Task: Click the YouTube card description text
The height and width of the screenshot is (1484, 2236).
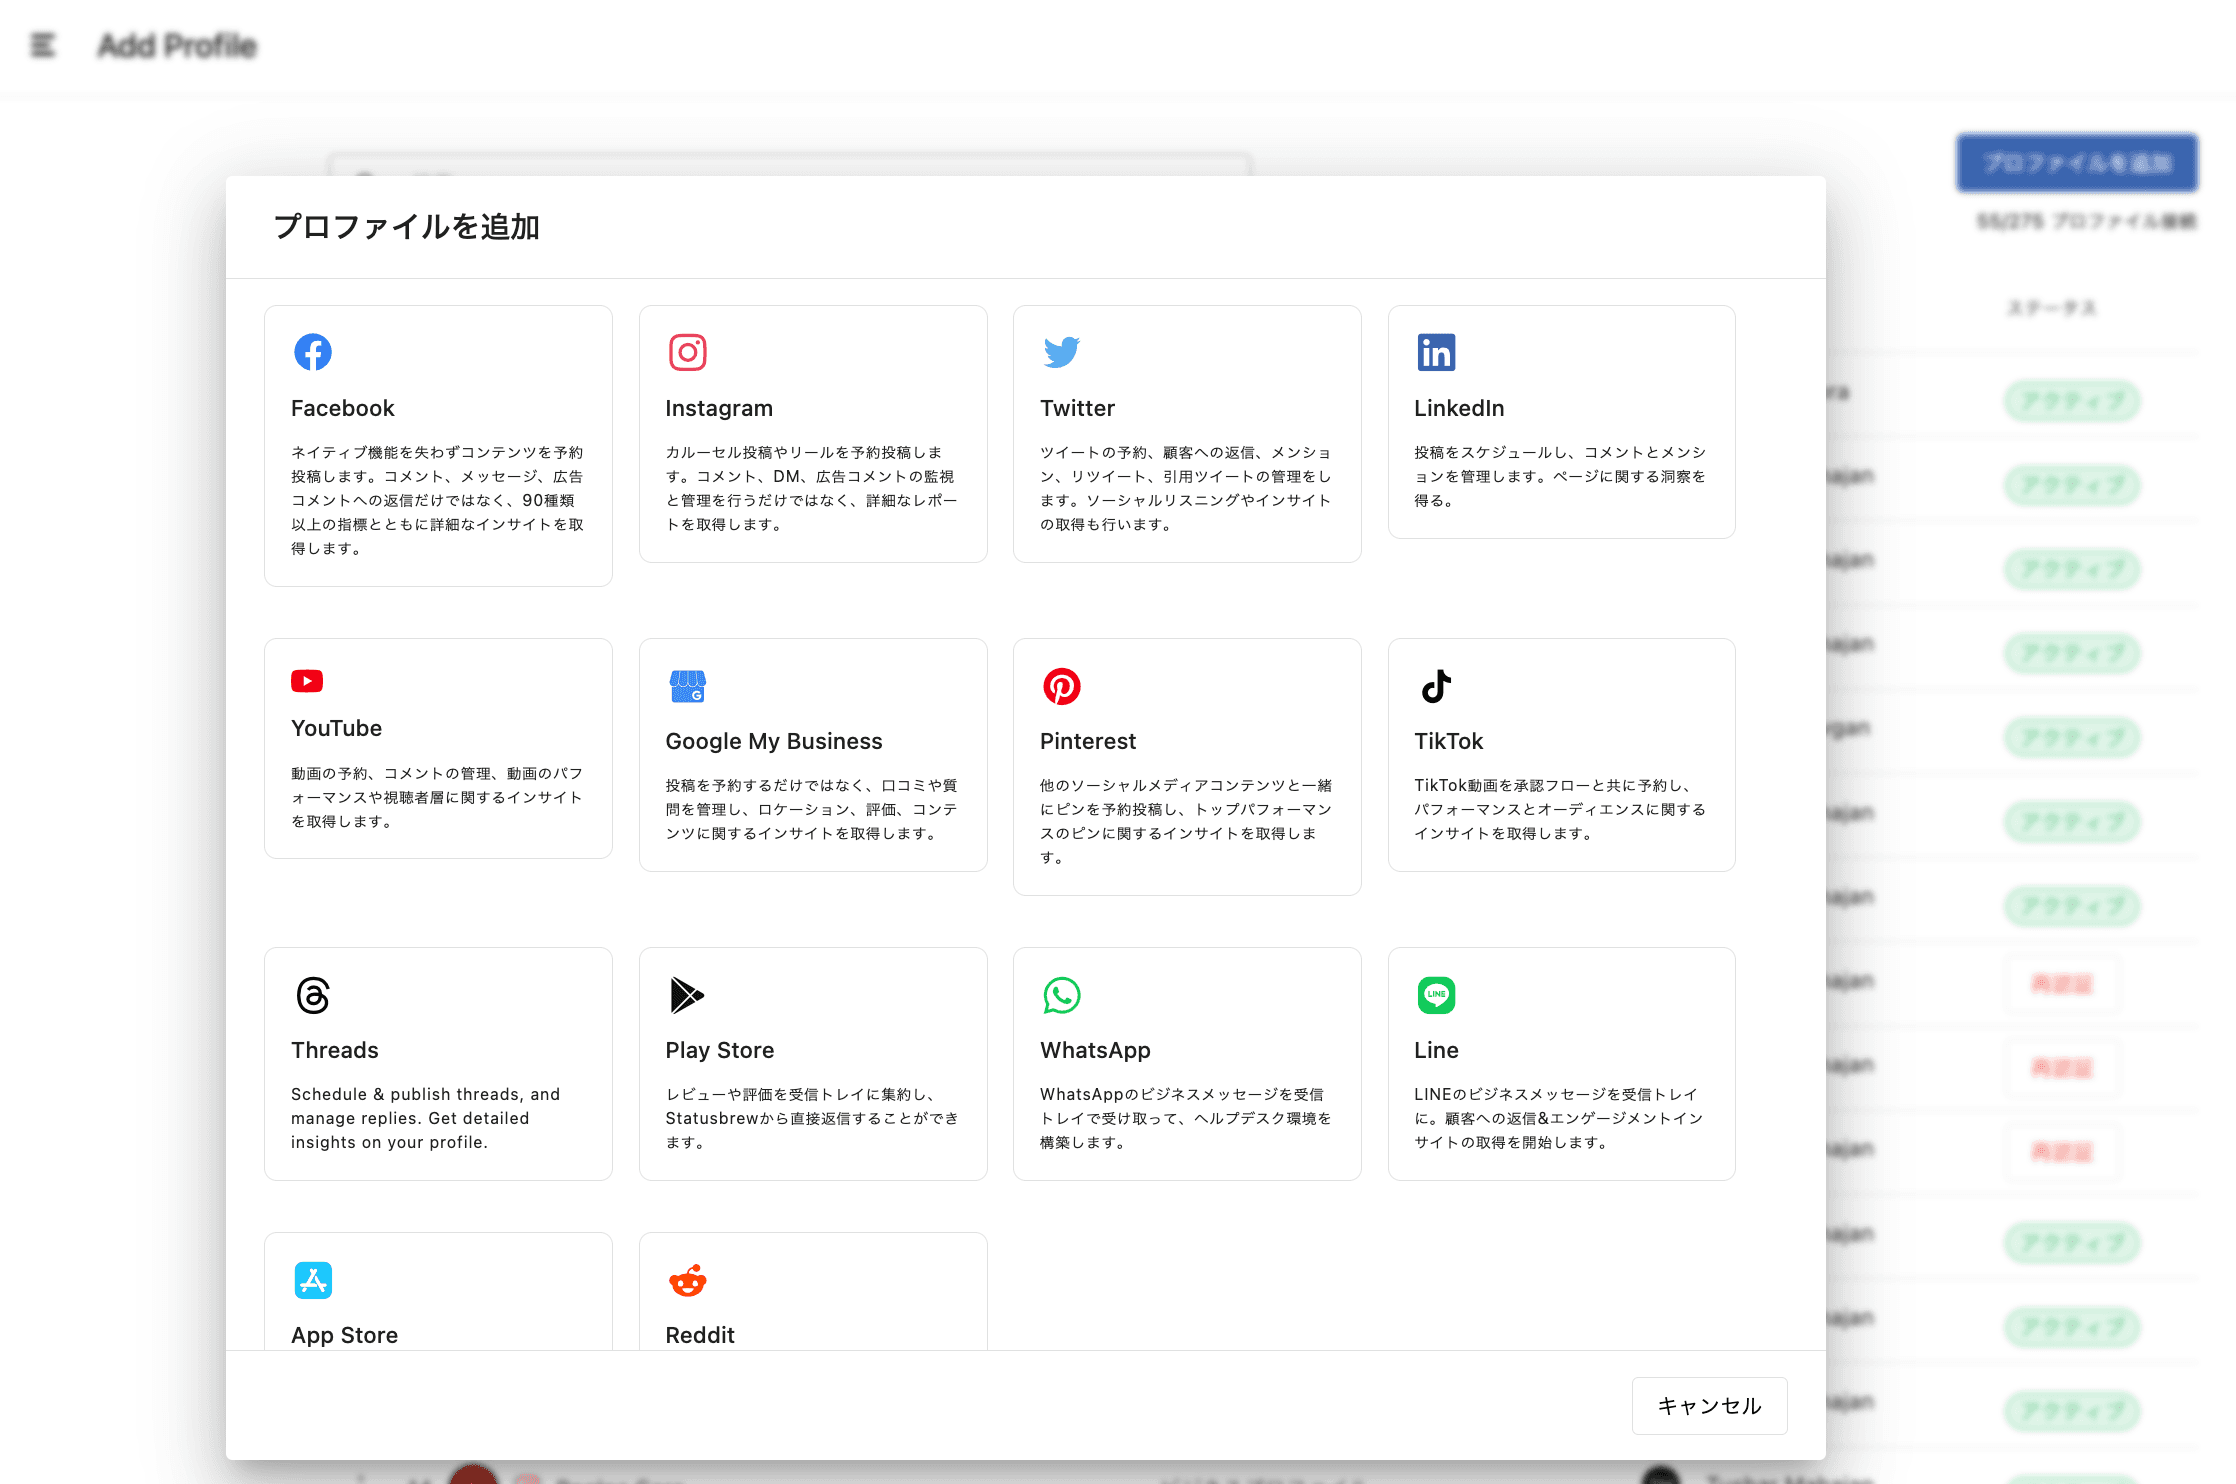Action: tap(438, 797)
